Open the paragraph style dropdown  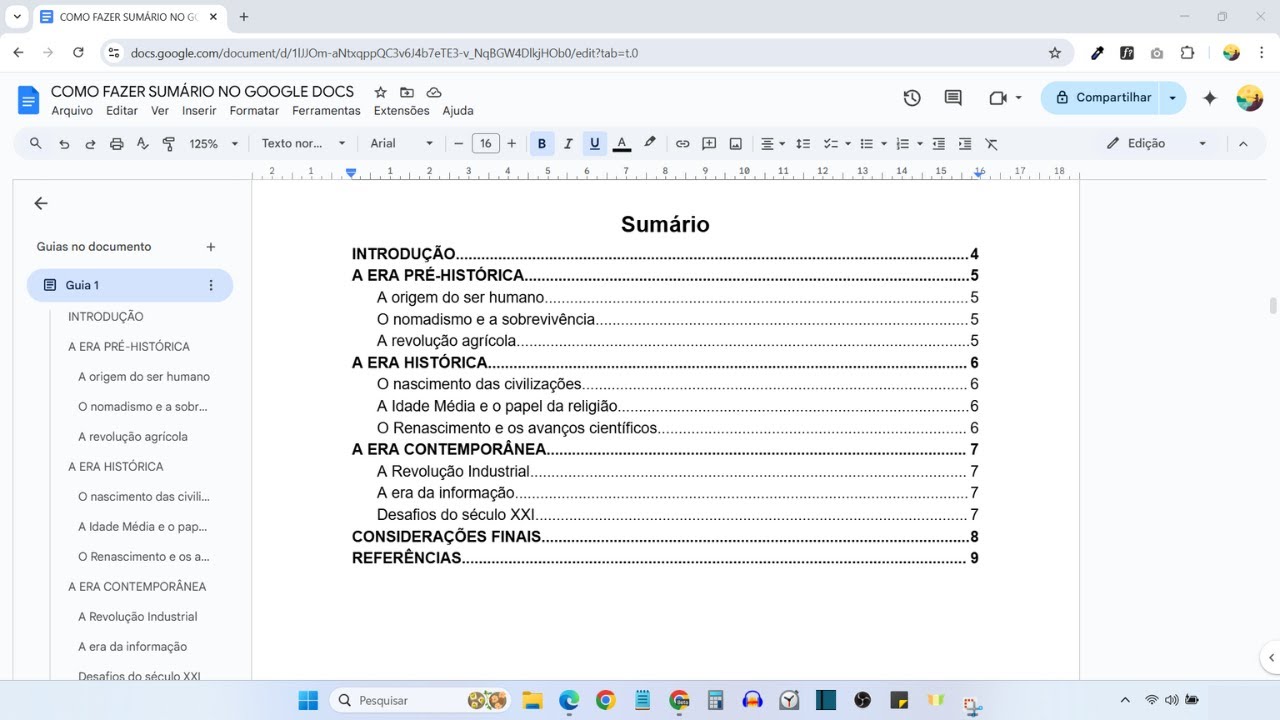click(303, 144)
